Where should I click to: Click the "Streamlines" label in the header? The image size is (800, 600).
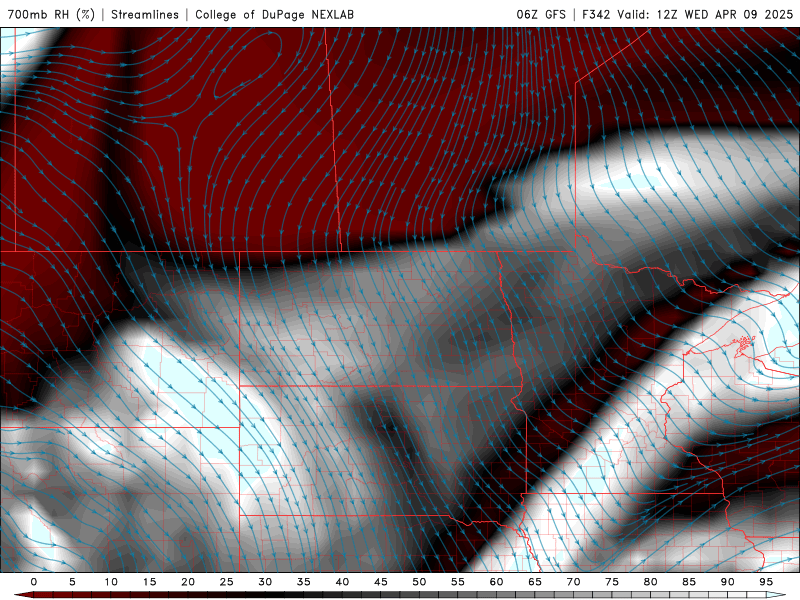point(145,14)
